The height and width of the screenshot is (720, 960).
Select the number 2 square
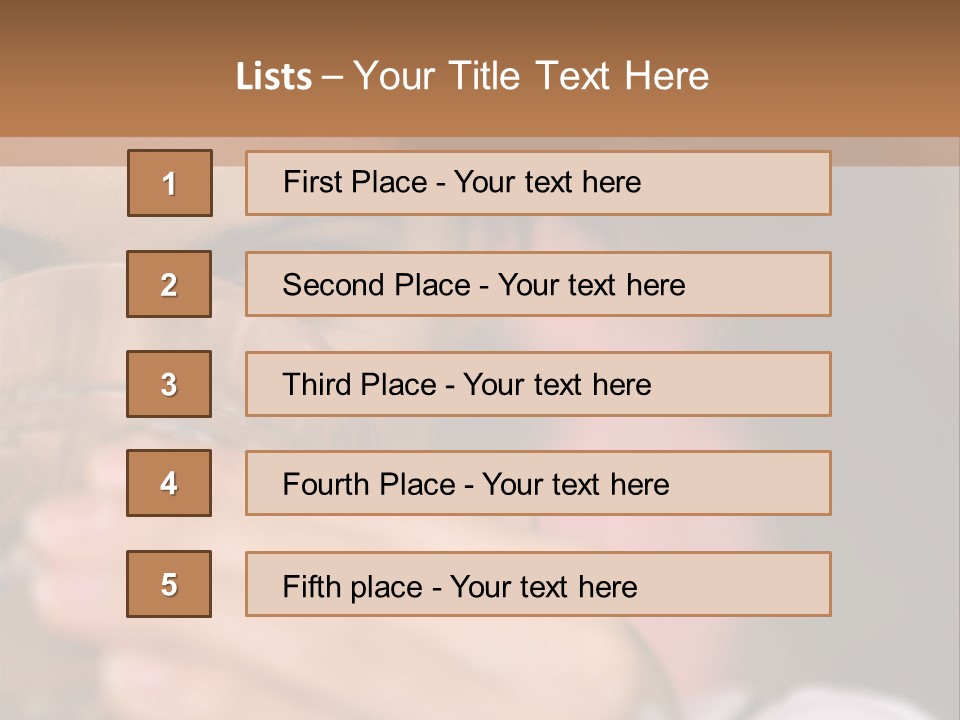169,284
